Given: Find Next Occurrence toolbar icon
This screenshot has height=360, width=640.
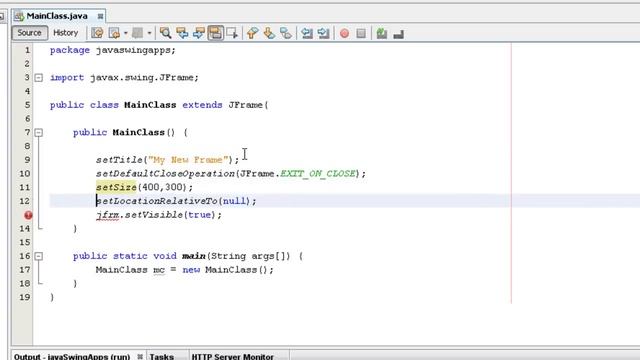Looking at the screenshot, I should (199, 33).
